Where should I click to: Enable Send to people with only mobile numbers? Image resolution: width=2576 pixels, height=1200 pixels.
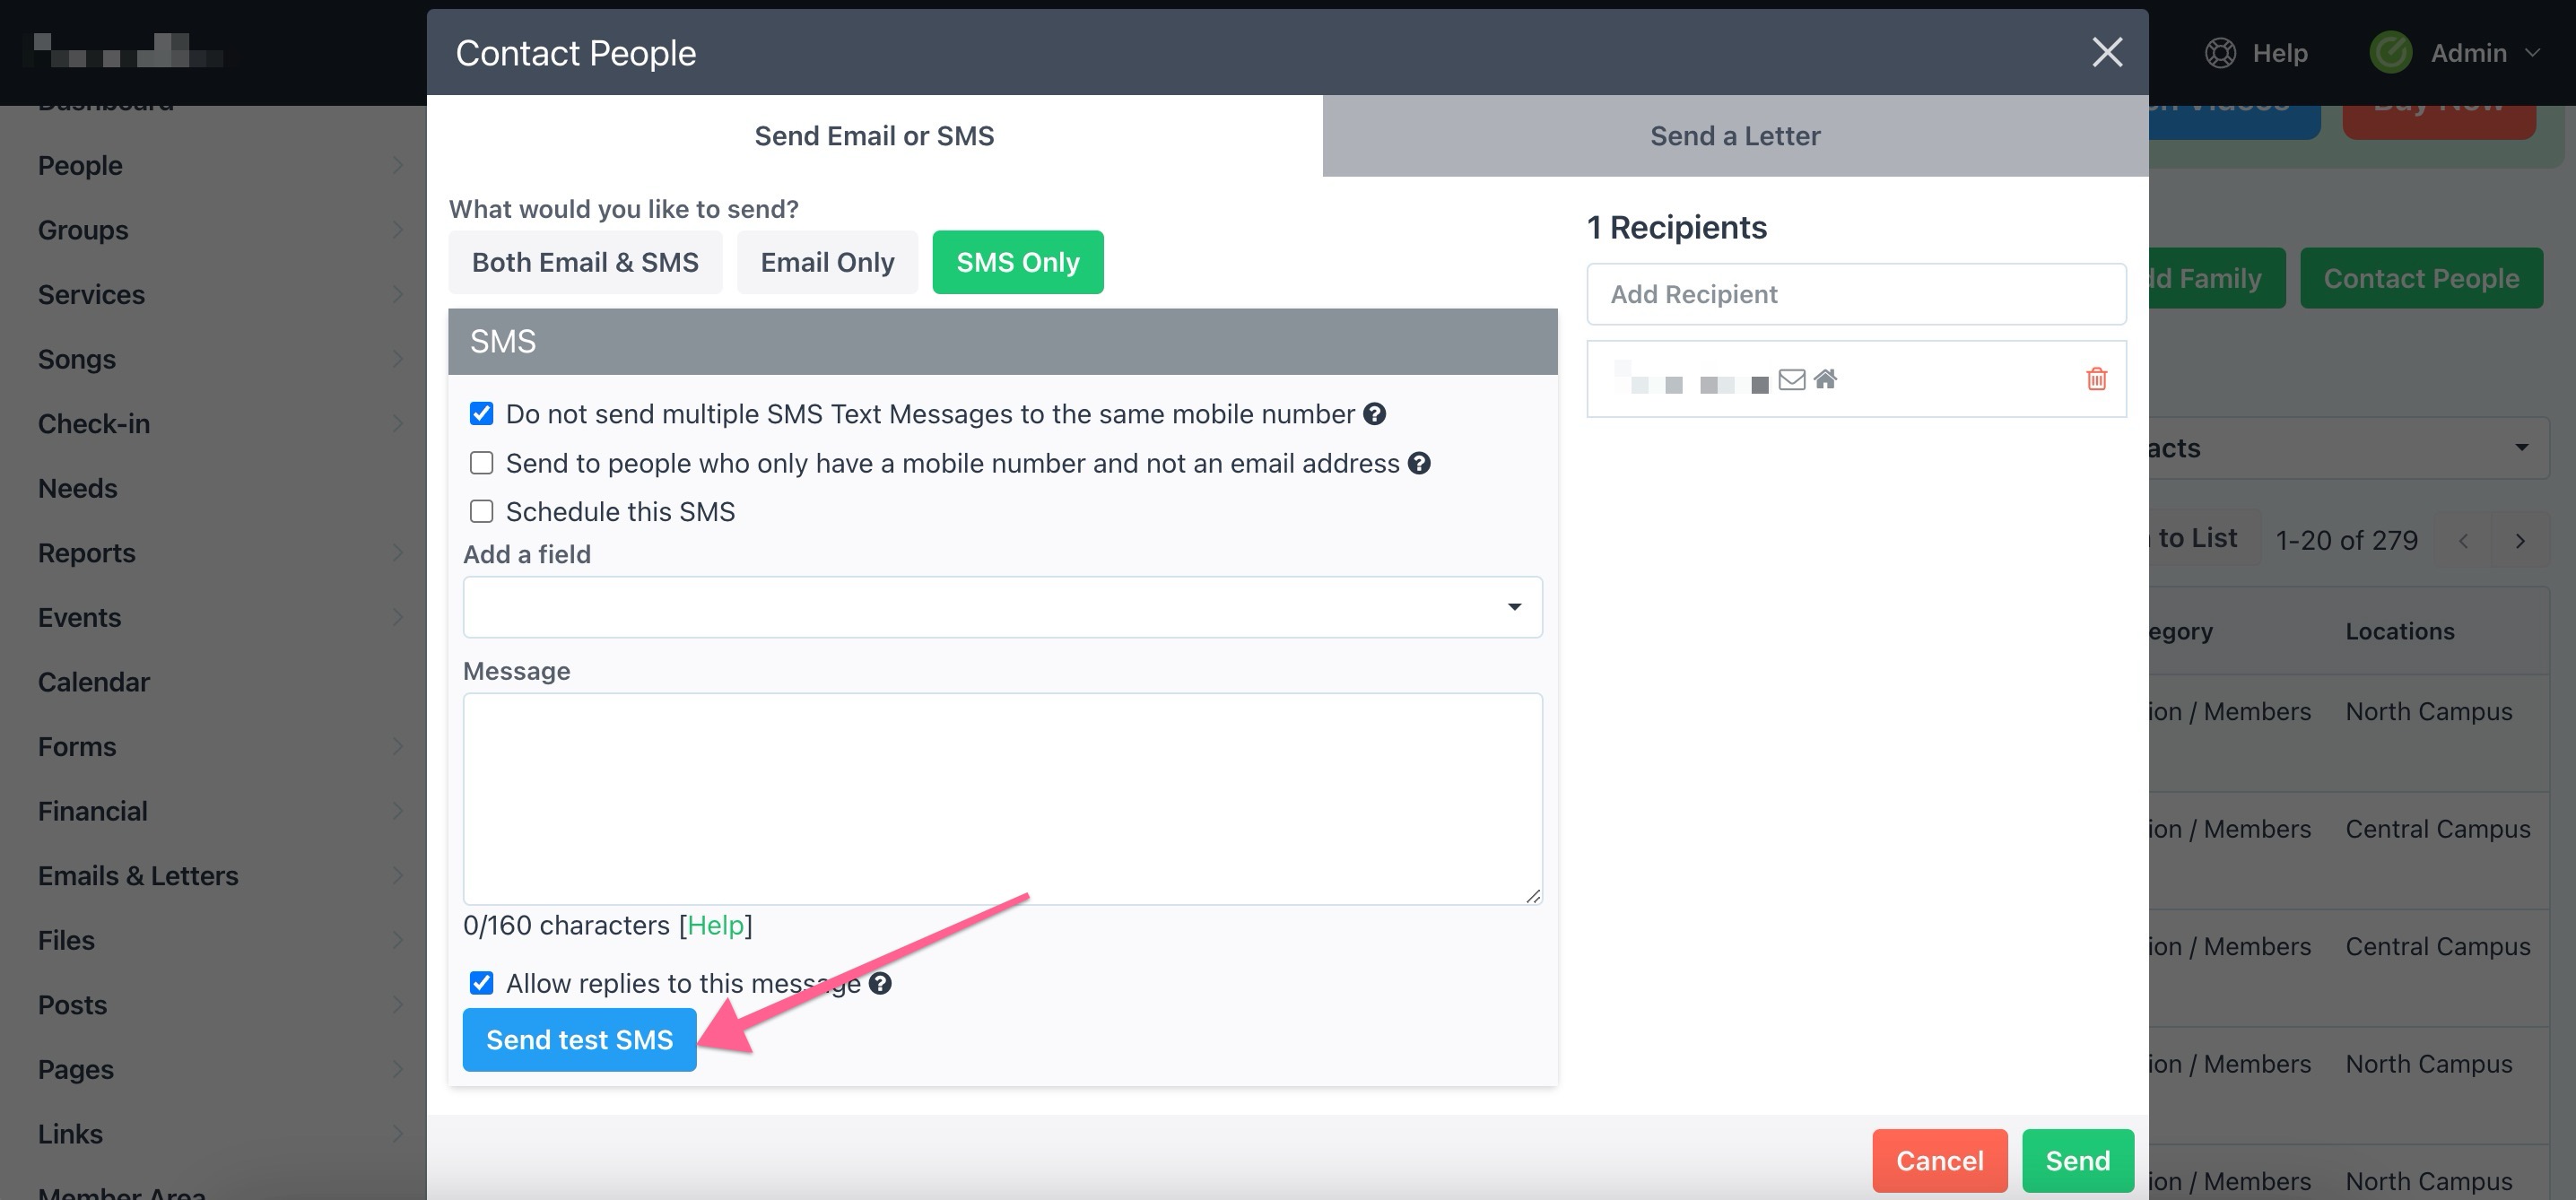point(481,462)
